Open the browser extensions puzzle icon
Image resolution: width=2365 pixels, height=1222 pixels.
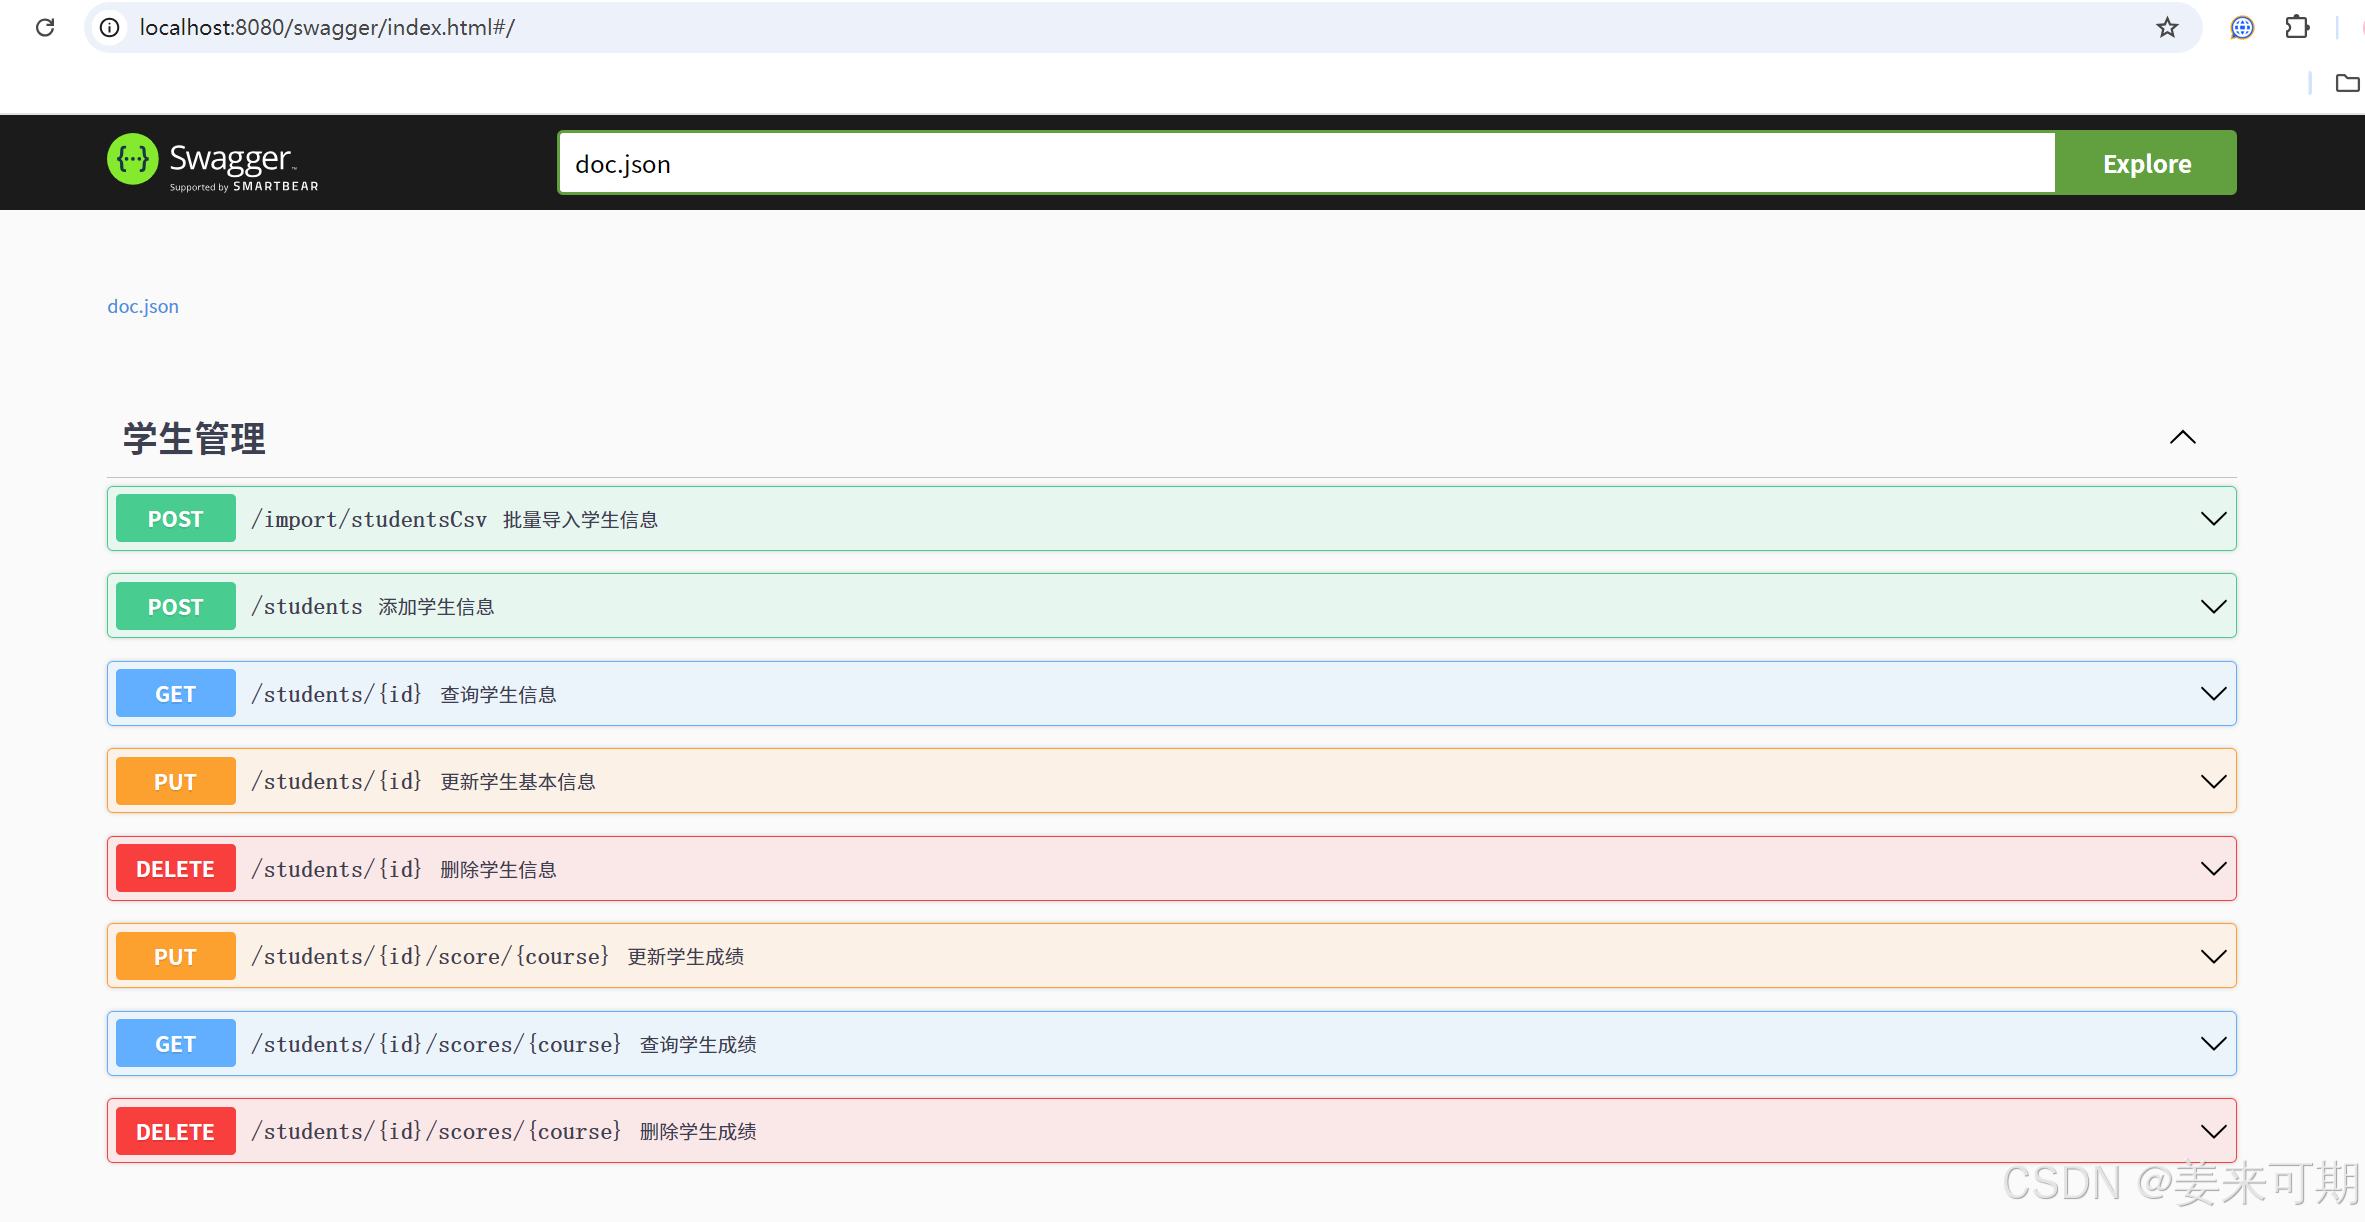[x=2297, y=27]
